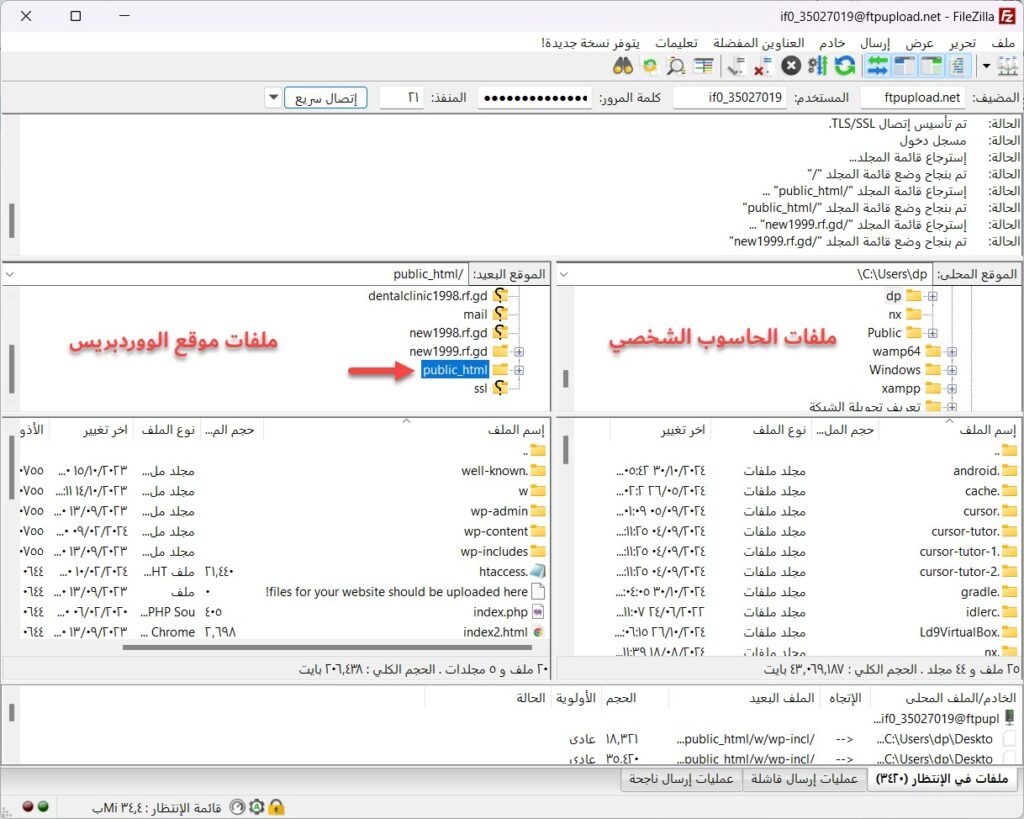Screen dimensions: 1024x819
Task: Select the ssl folder in remote tree
Action: (x=481, y=389)
